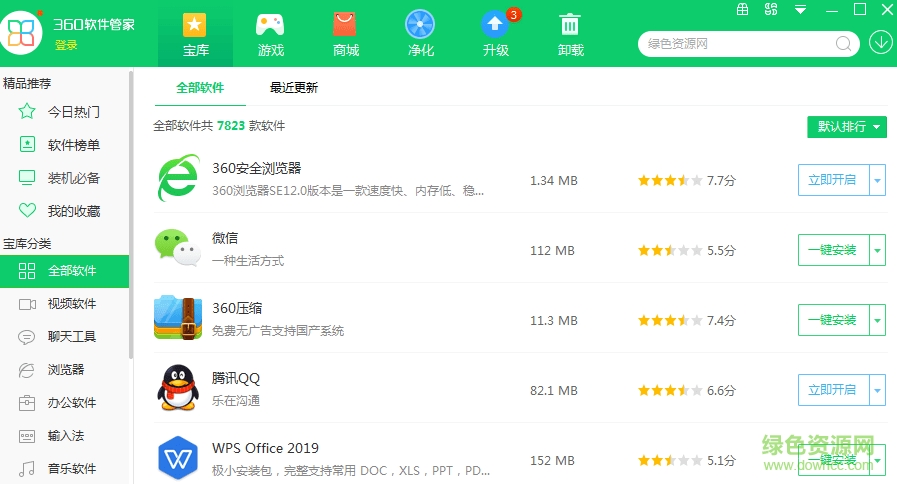
Task: Expand the 默认排行 sort dropdown
Action: 847,127
